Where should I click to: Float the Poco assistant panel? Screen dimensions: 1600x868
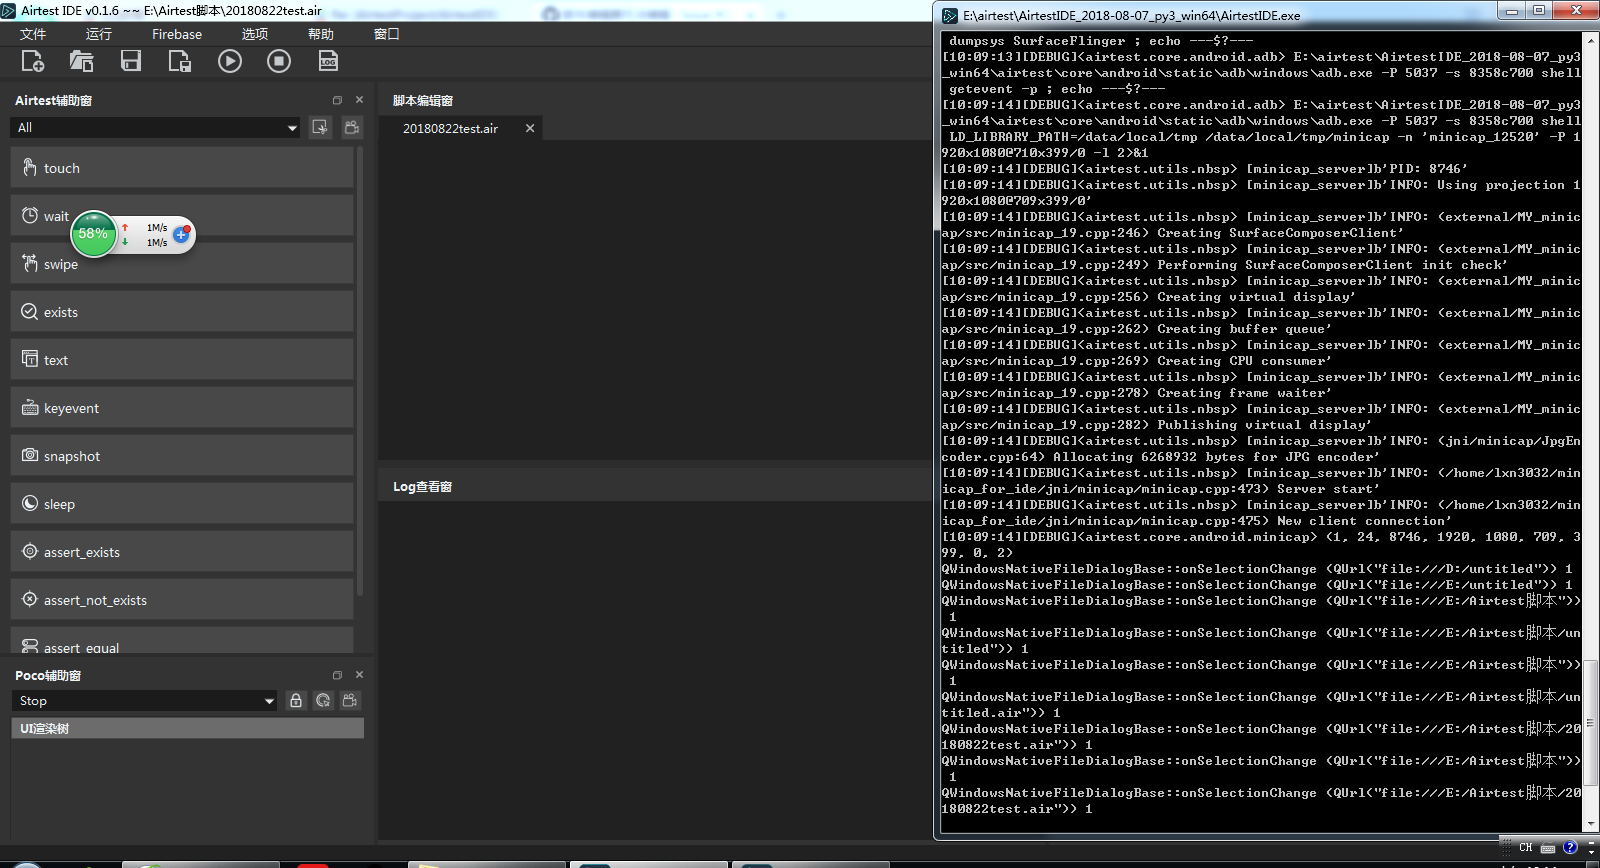coord(337,675)
